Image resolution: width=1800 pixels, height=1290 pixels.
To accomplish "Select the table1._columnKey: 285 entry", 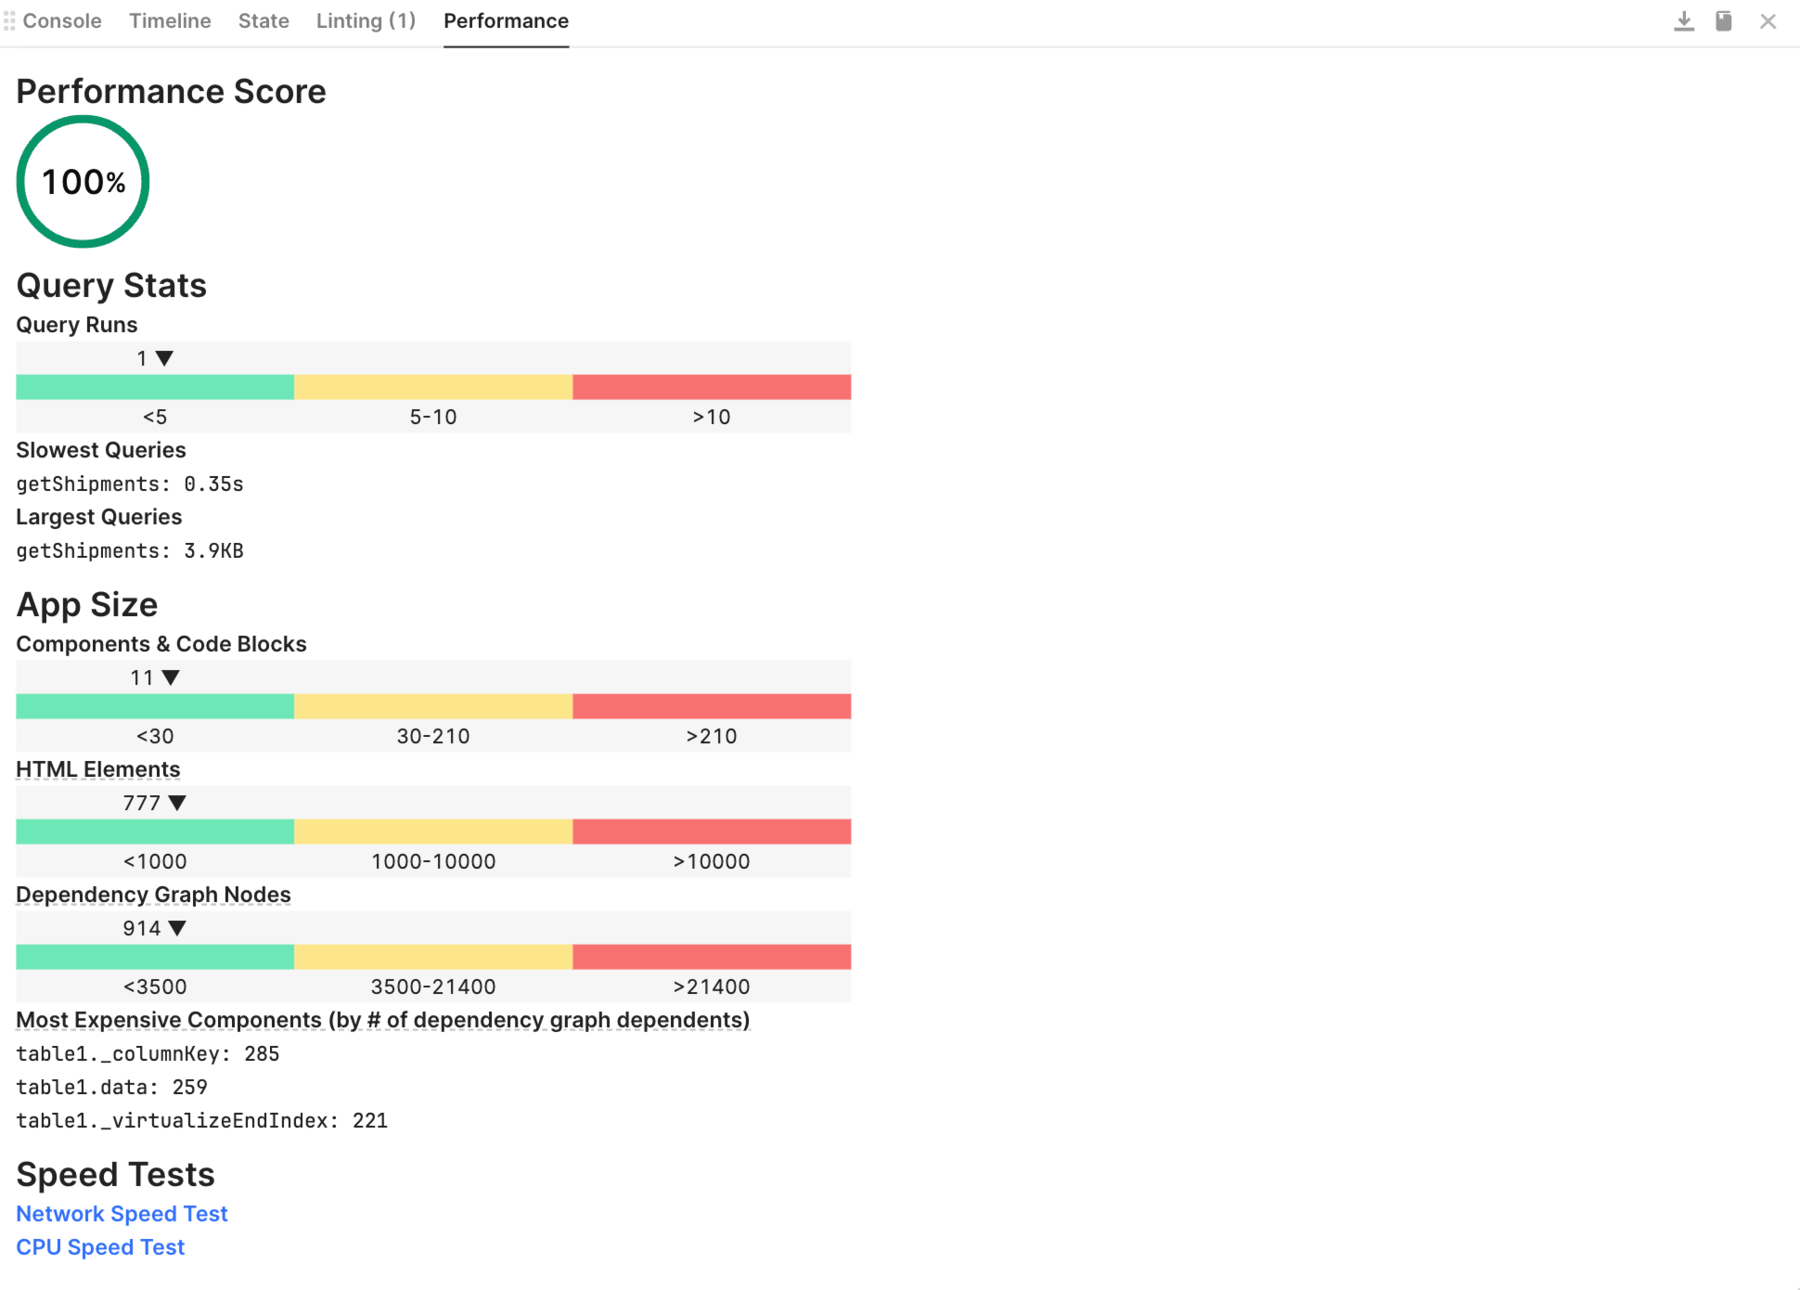I will coord(148,1054).
